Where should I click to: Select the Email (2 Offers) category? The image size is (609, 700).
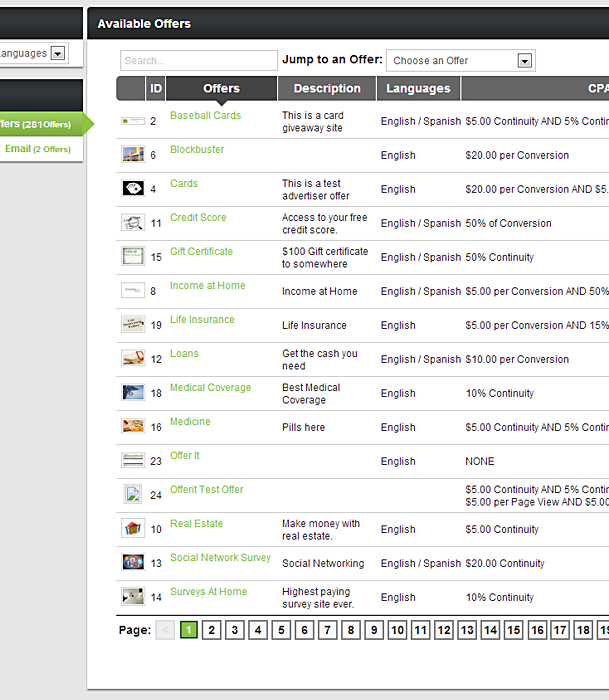pyautogui.click(x=38, y=149)
